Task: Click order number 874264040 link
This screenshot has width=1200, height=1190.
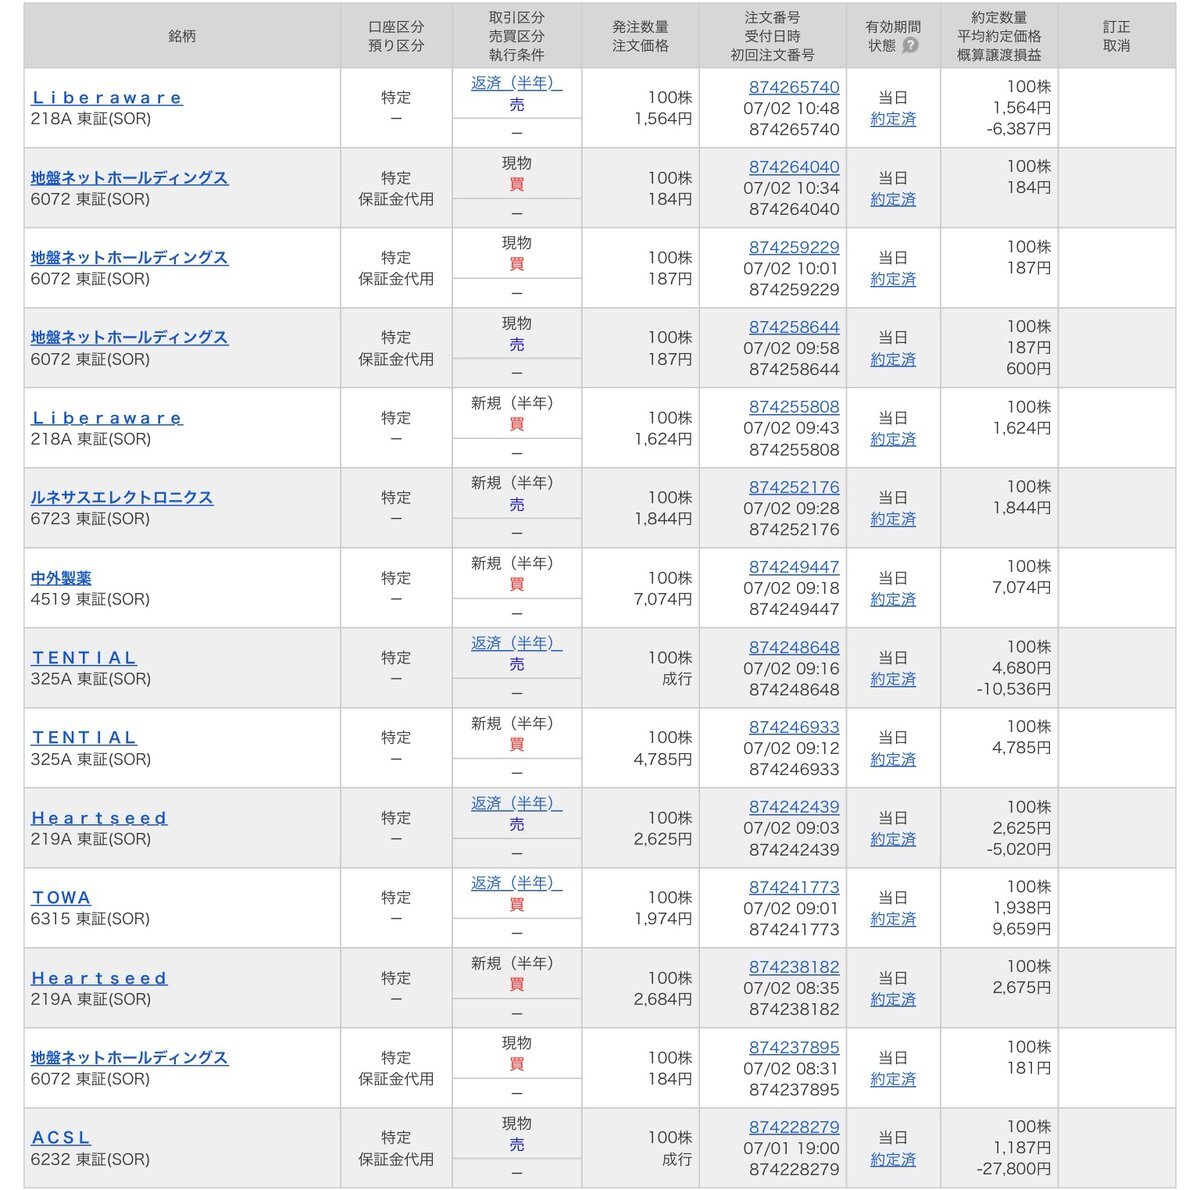Action: [794, 167]
